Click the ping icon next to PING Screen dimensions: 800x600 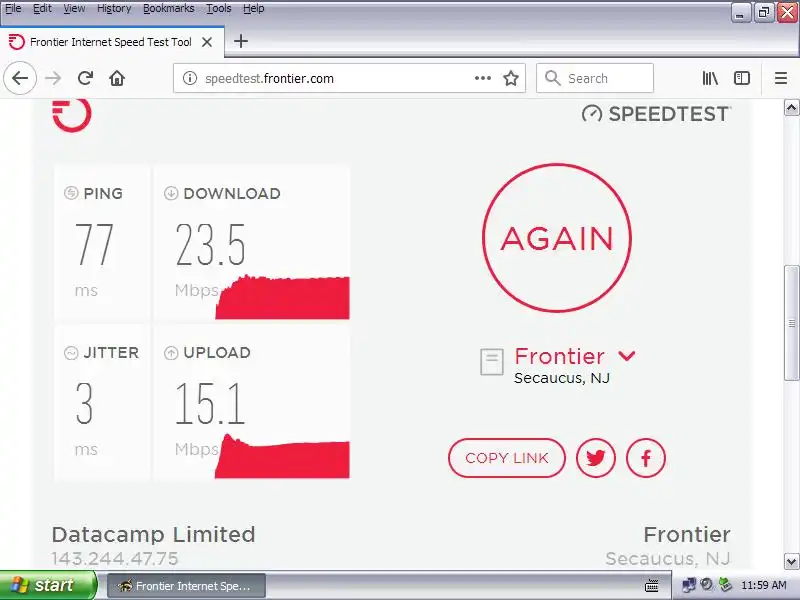(x=71, y=193)
